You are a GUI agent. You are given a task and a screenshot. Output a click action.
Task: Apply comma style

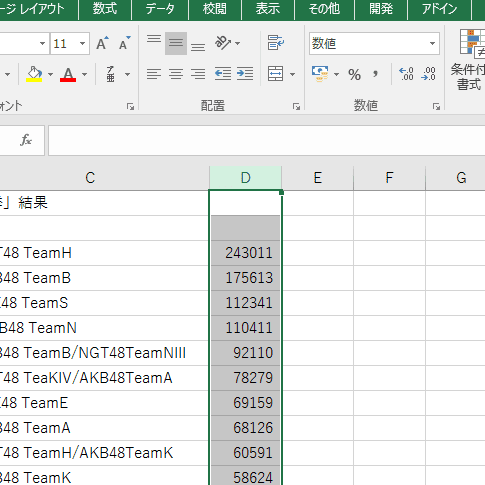[x=375, y=74]
